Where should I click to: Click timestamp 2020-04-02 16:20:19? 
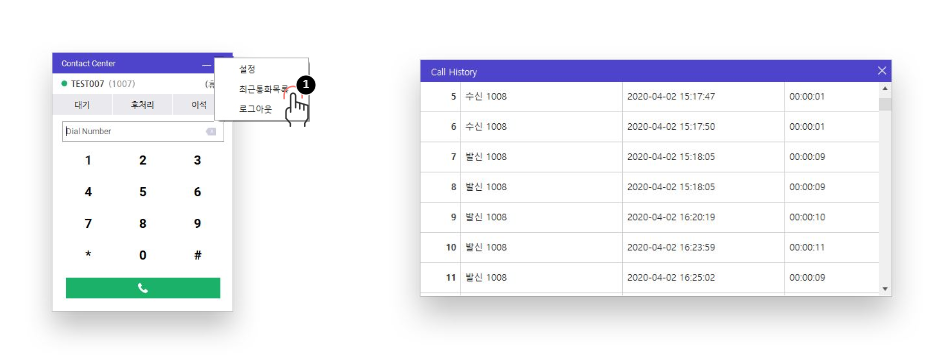tap(671, 217)
